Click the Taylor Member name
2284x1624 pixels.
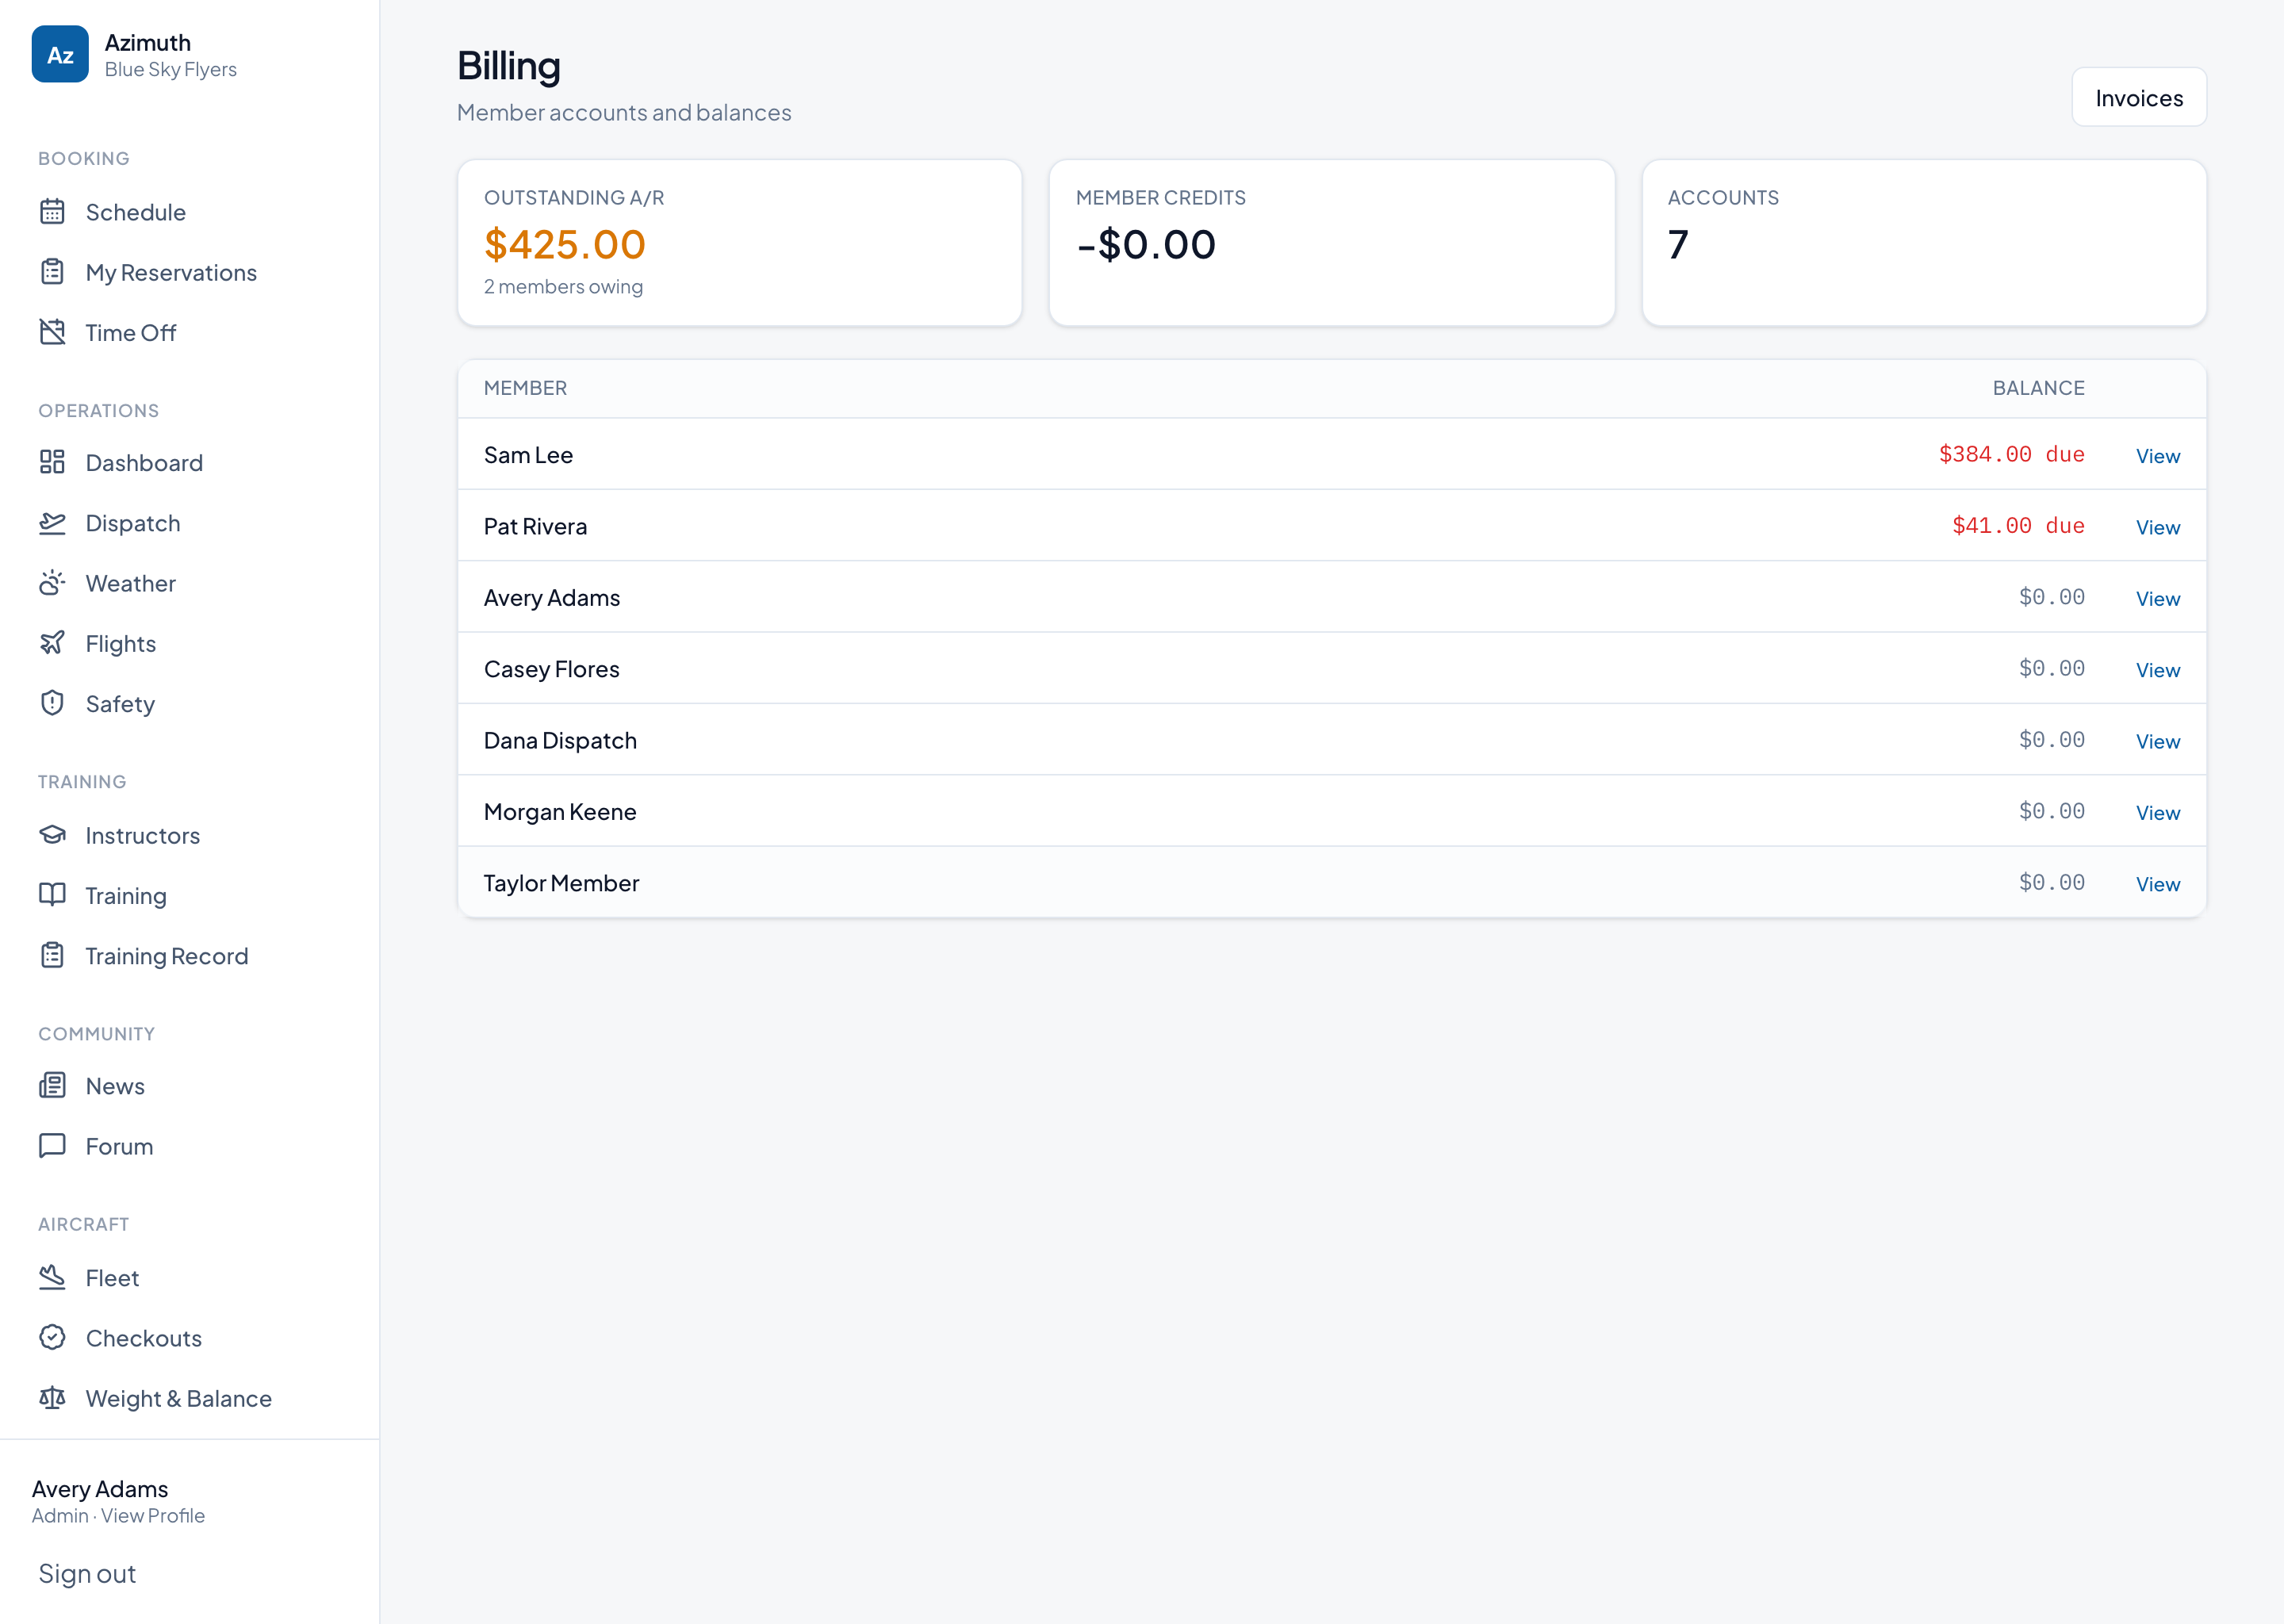(x=561, y=883)
